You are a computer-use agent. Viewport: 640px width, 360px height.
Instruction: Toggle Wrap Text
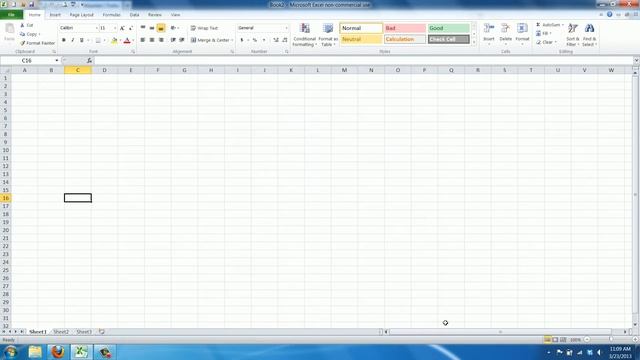(x=204, y=28)
